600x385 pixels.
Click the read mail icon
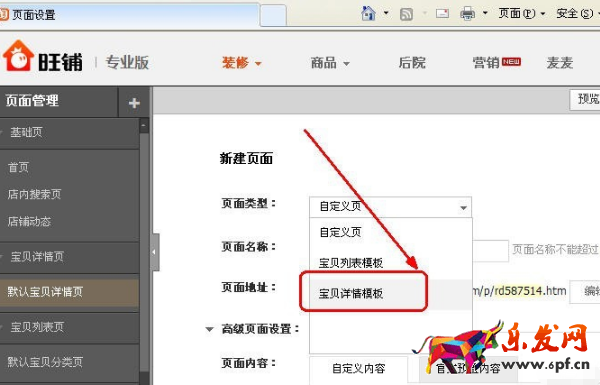[x=442, y=14]
